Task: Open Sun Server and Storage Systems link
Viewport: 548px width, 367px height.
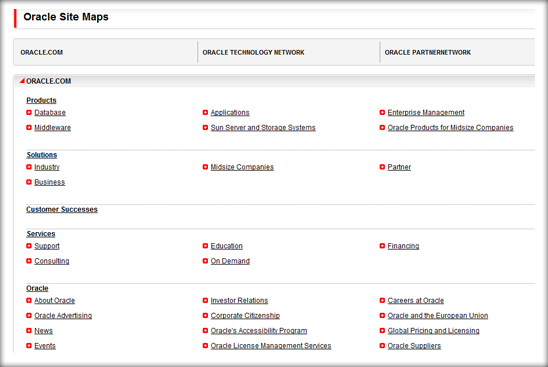Action: point(263,128)
